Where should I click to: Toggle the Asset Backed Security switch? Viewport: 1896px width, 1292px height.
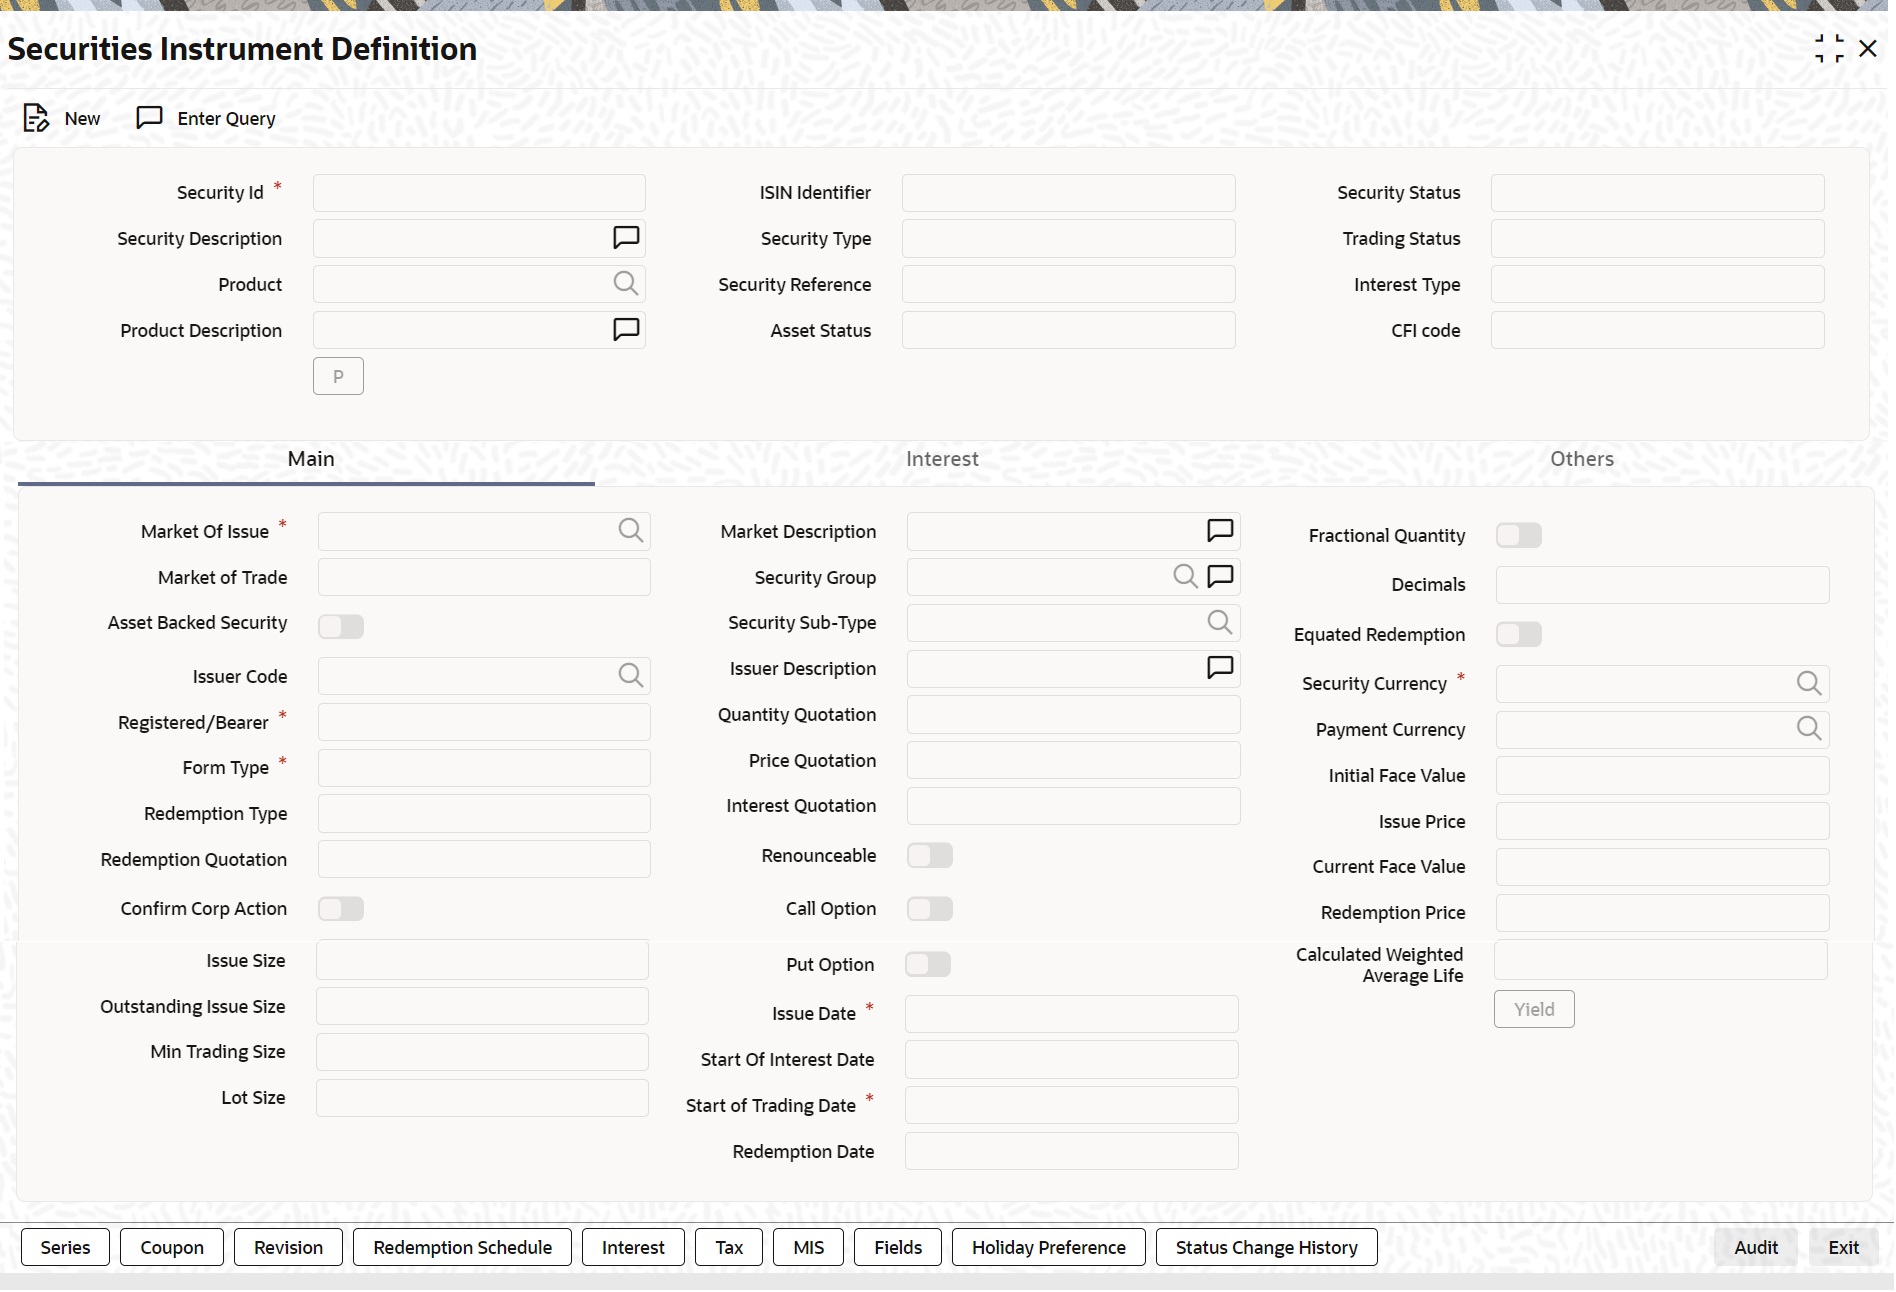click(341, 627)
